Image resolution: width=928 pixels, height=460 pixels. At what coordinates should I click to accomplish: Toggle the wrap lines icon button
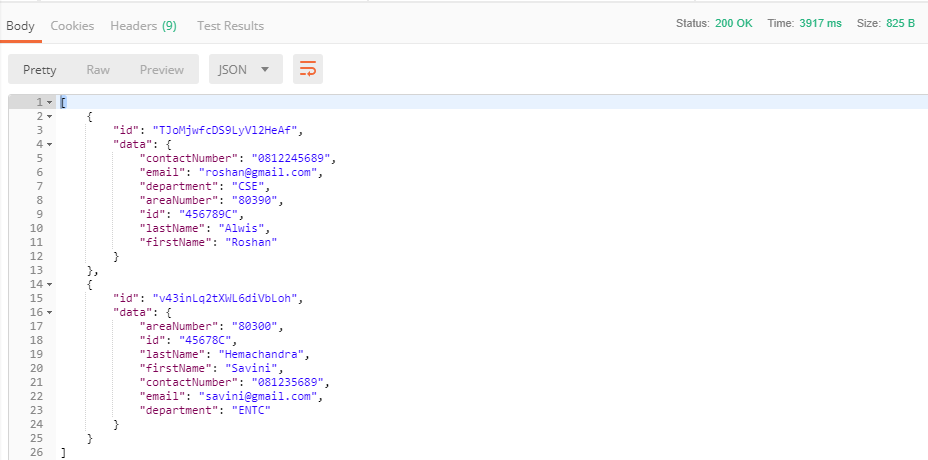coord(308,69)
